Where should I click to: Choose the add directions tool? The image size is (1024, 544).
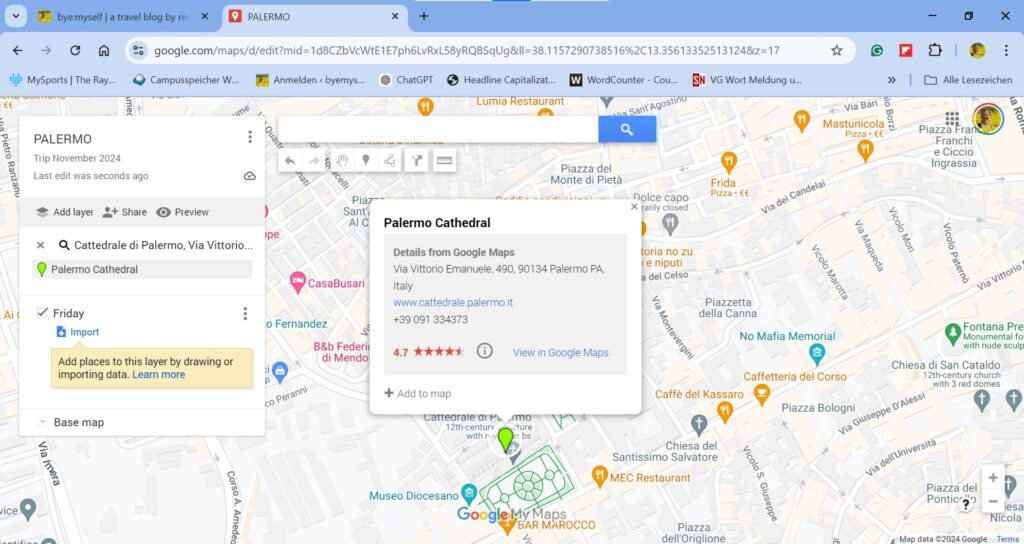click(417, 161)
